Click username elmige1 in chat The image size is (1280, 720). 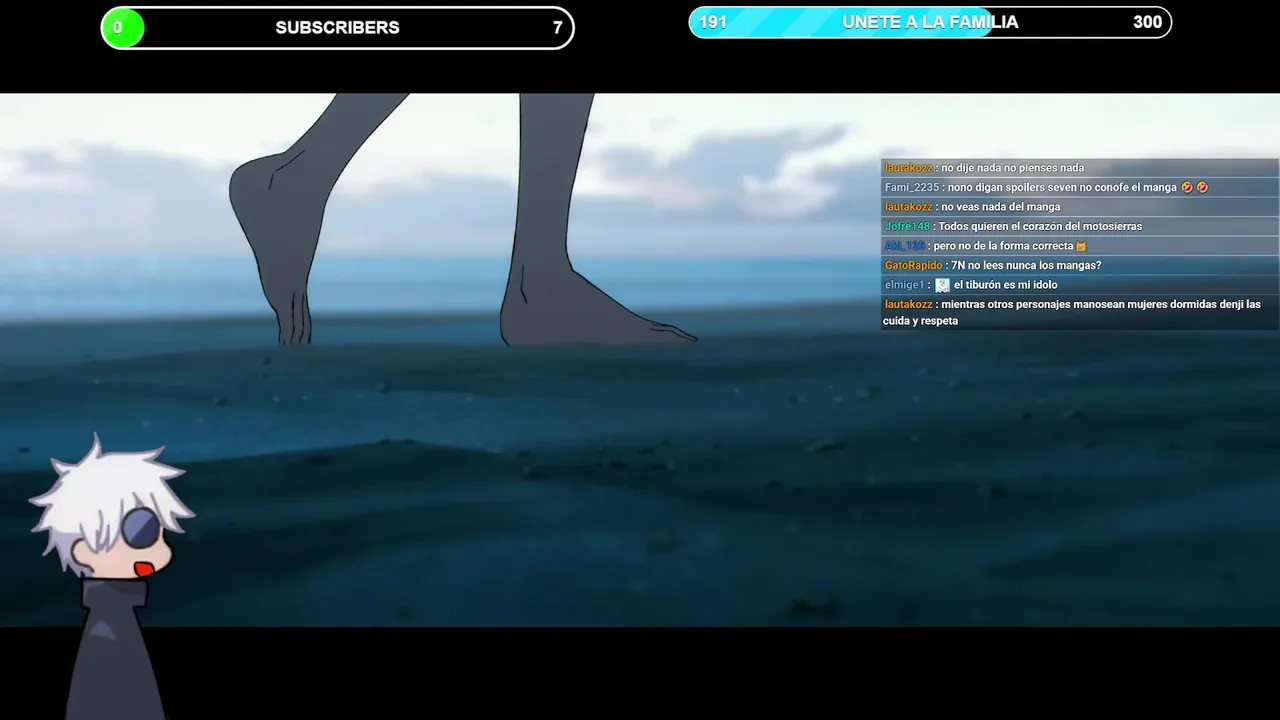tap(905, 285)
